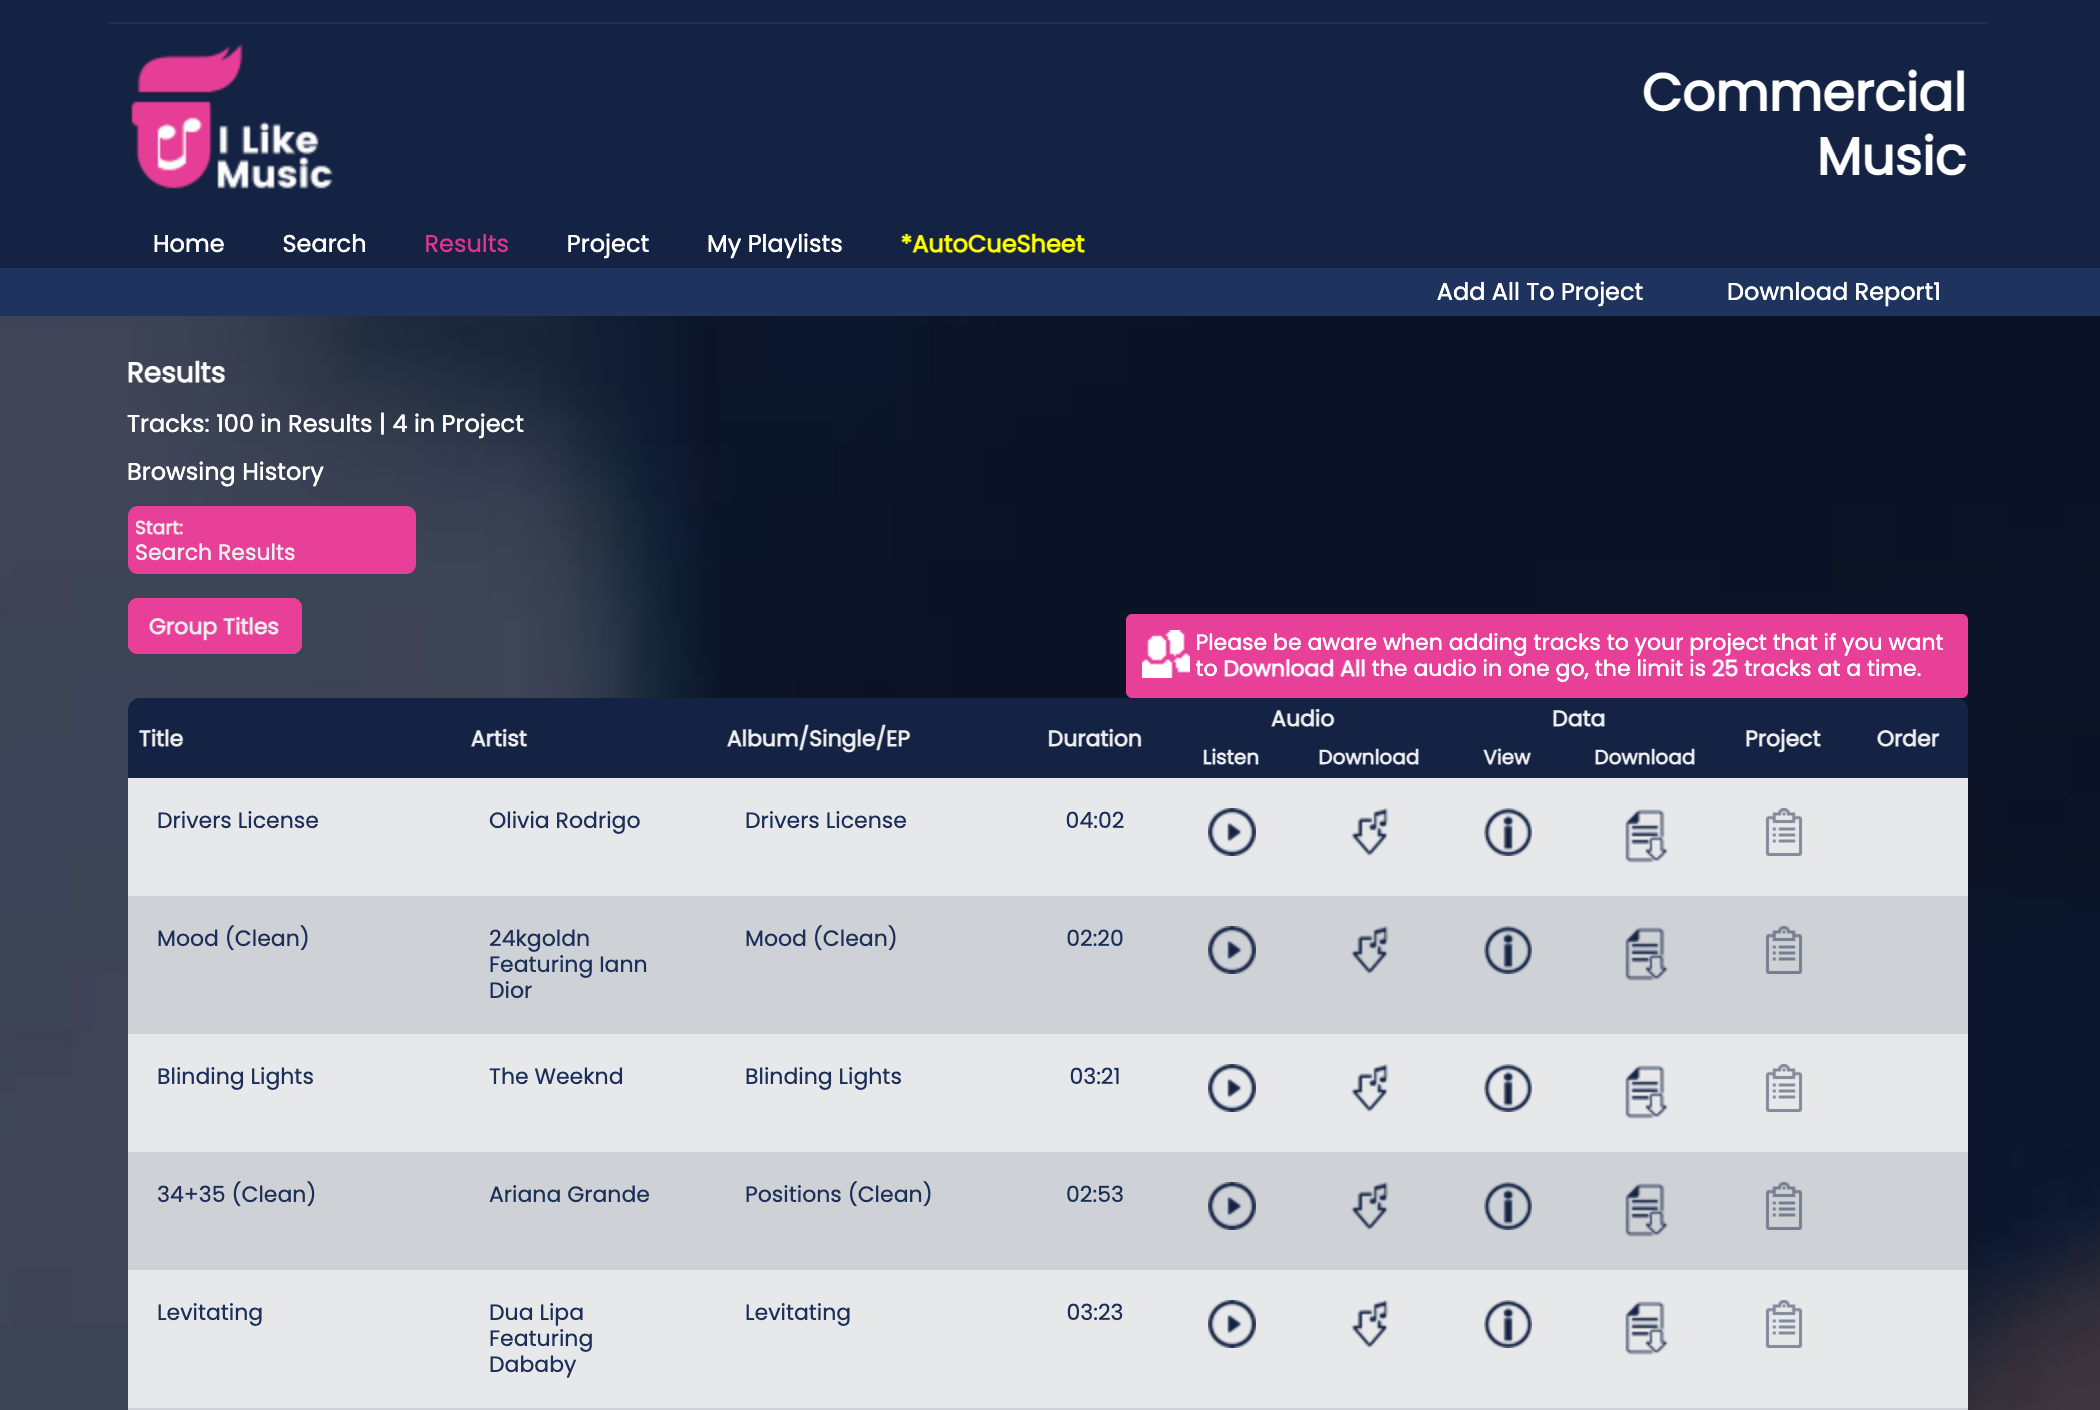Viewport: 2100px width, 1410px height.
Task: Go to the My Playlists page
Action: (774, 244)
